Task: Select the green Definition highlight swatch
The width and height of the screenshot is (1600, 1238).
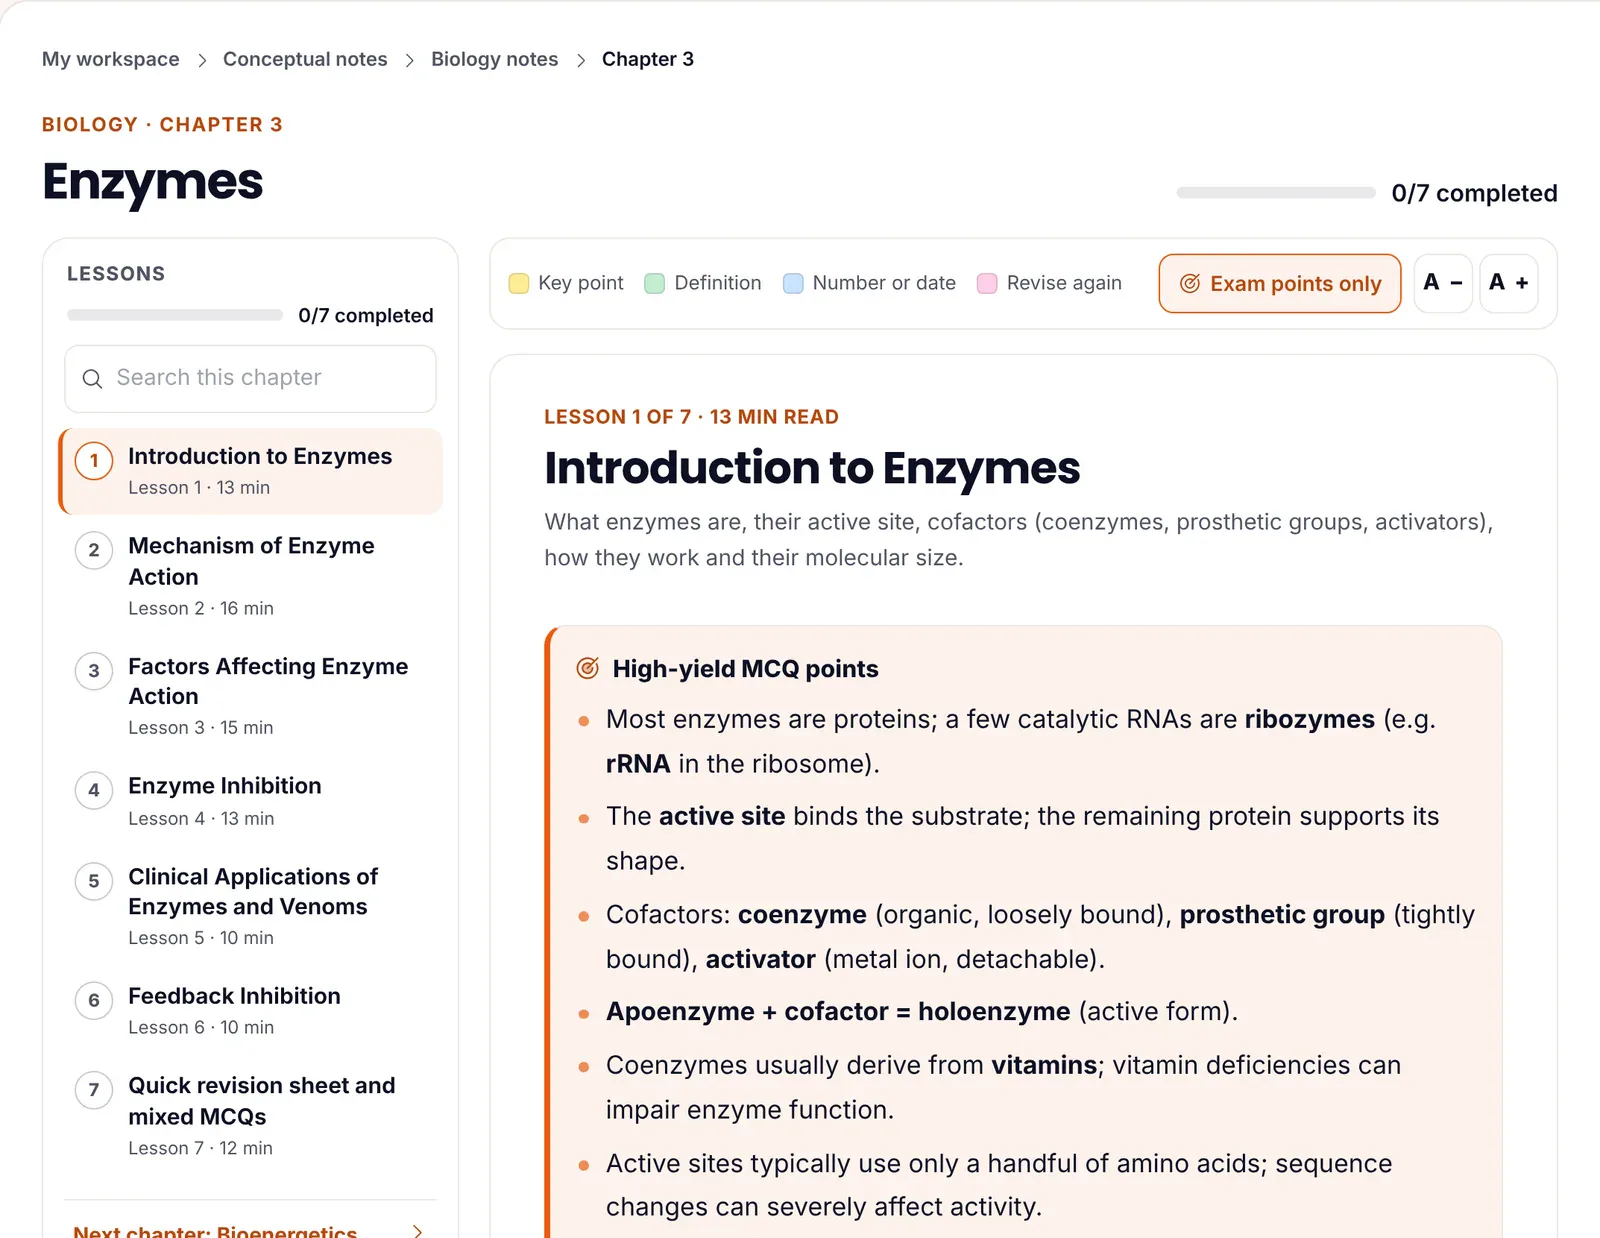Action: [x=655, y=284]
